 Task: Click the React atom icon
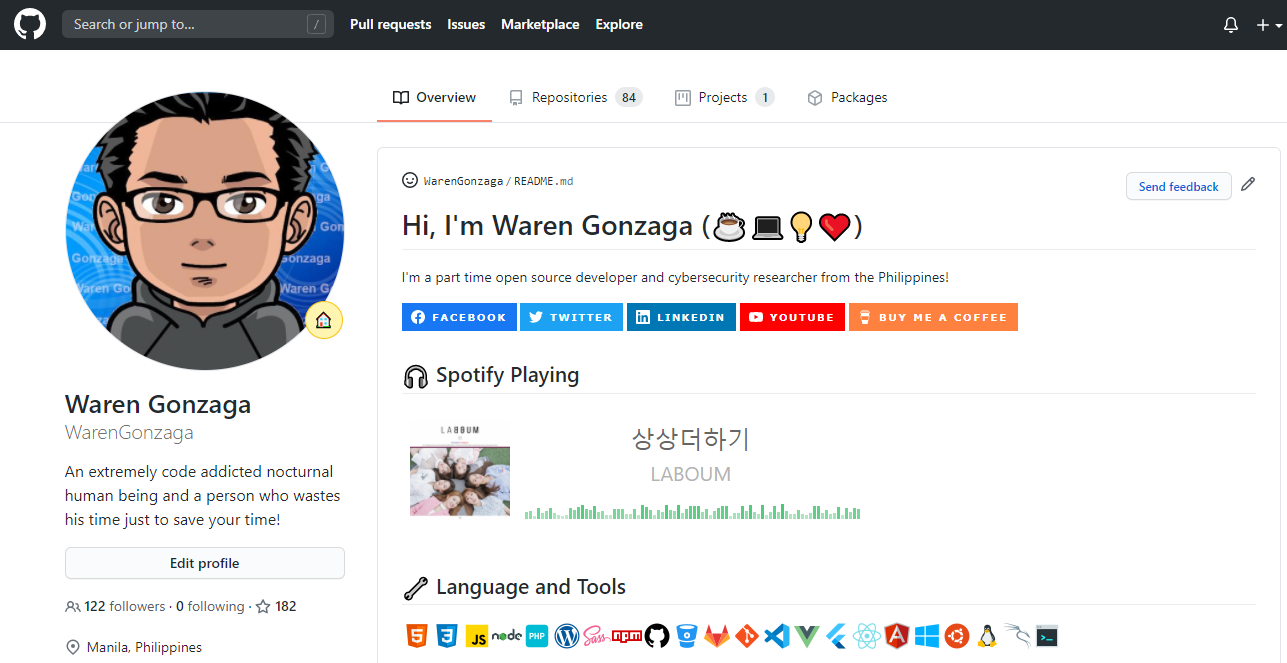pyautogui.click(x=867, y=635)
